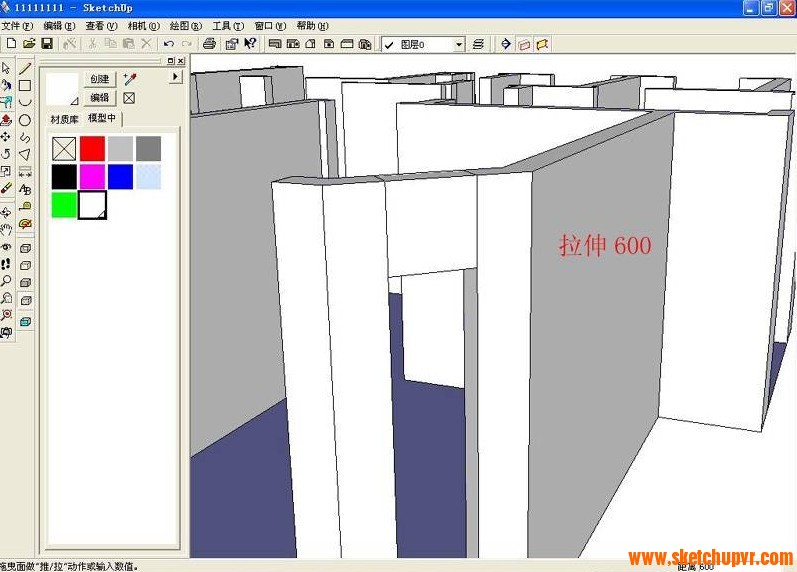The height and width of the screenshot is (572, 797).
Task: Click the 编辑 (Edit) material button
Action: point(100,98)
